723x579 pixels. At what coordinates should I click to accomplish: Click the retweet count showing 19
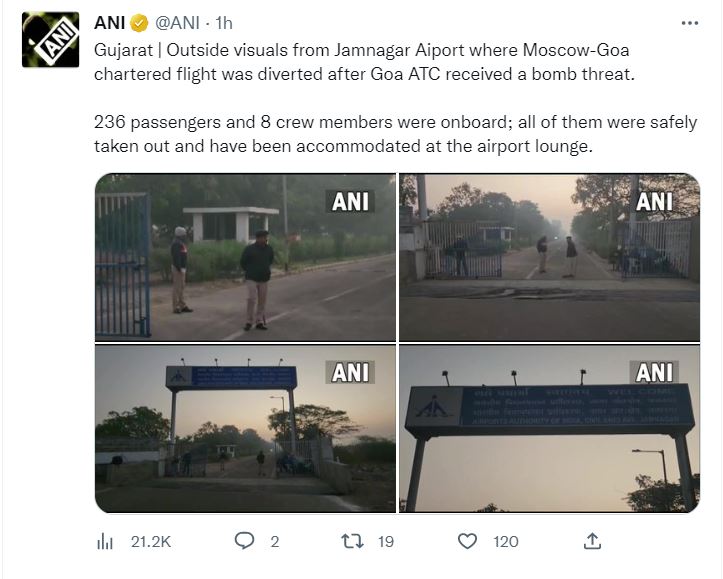pos(385,541)
